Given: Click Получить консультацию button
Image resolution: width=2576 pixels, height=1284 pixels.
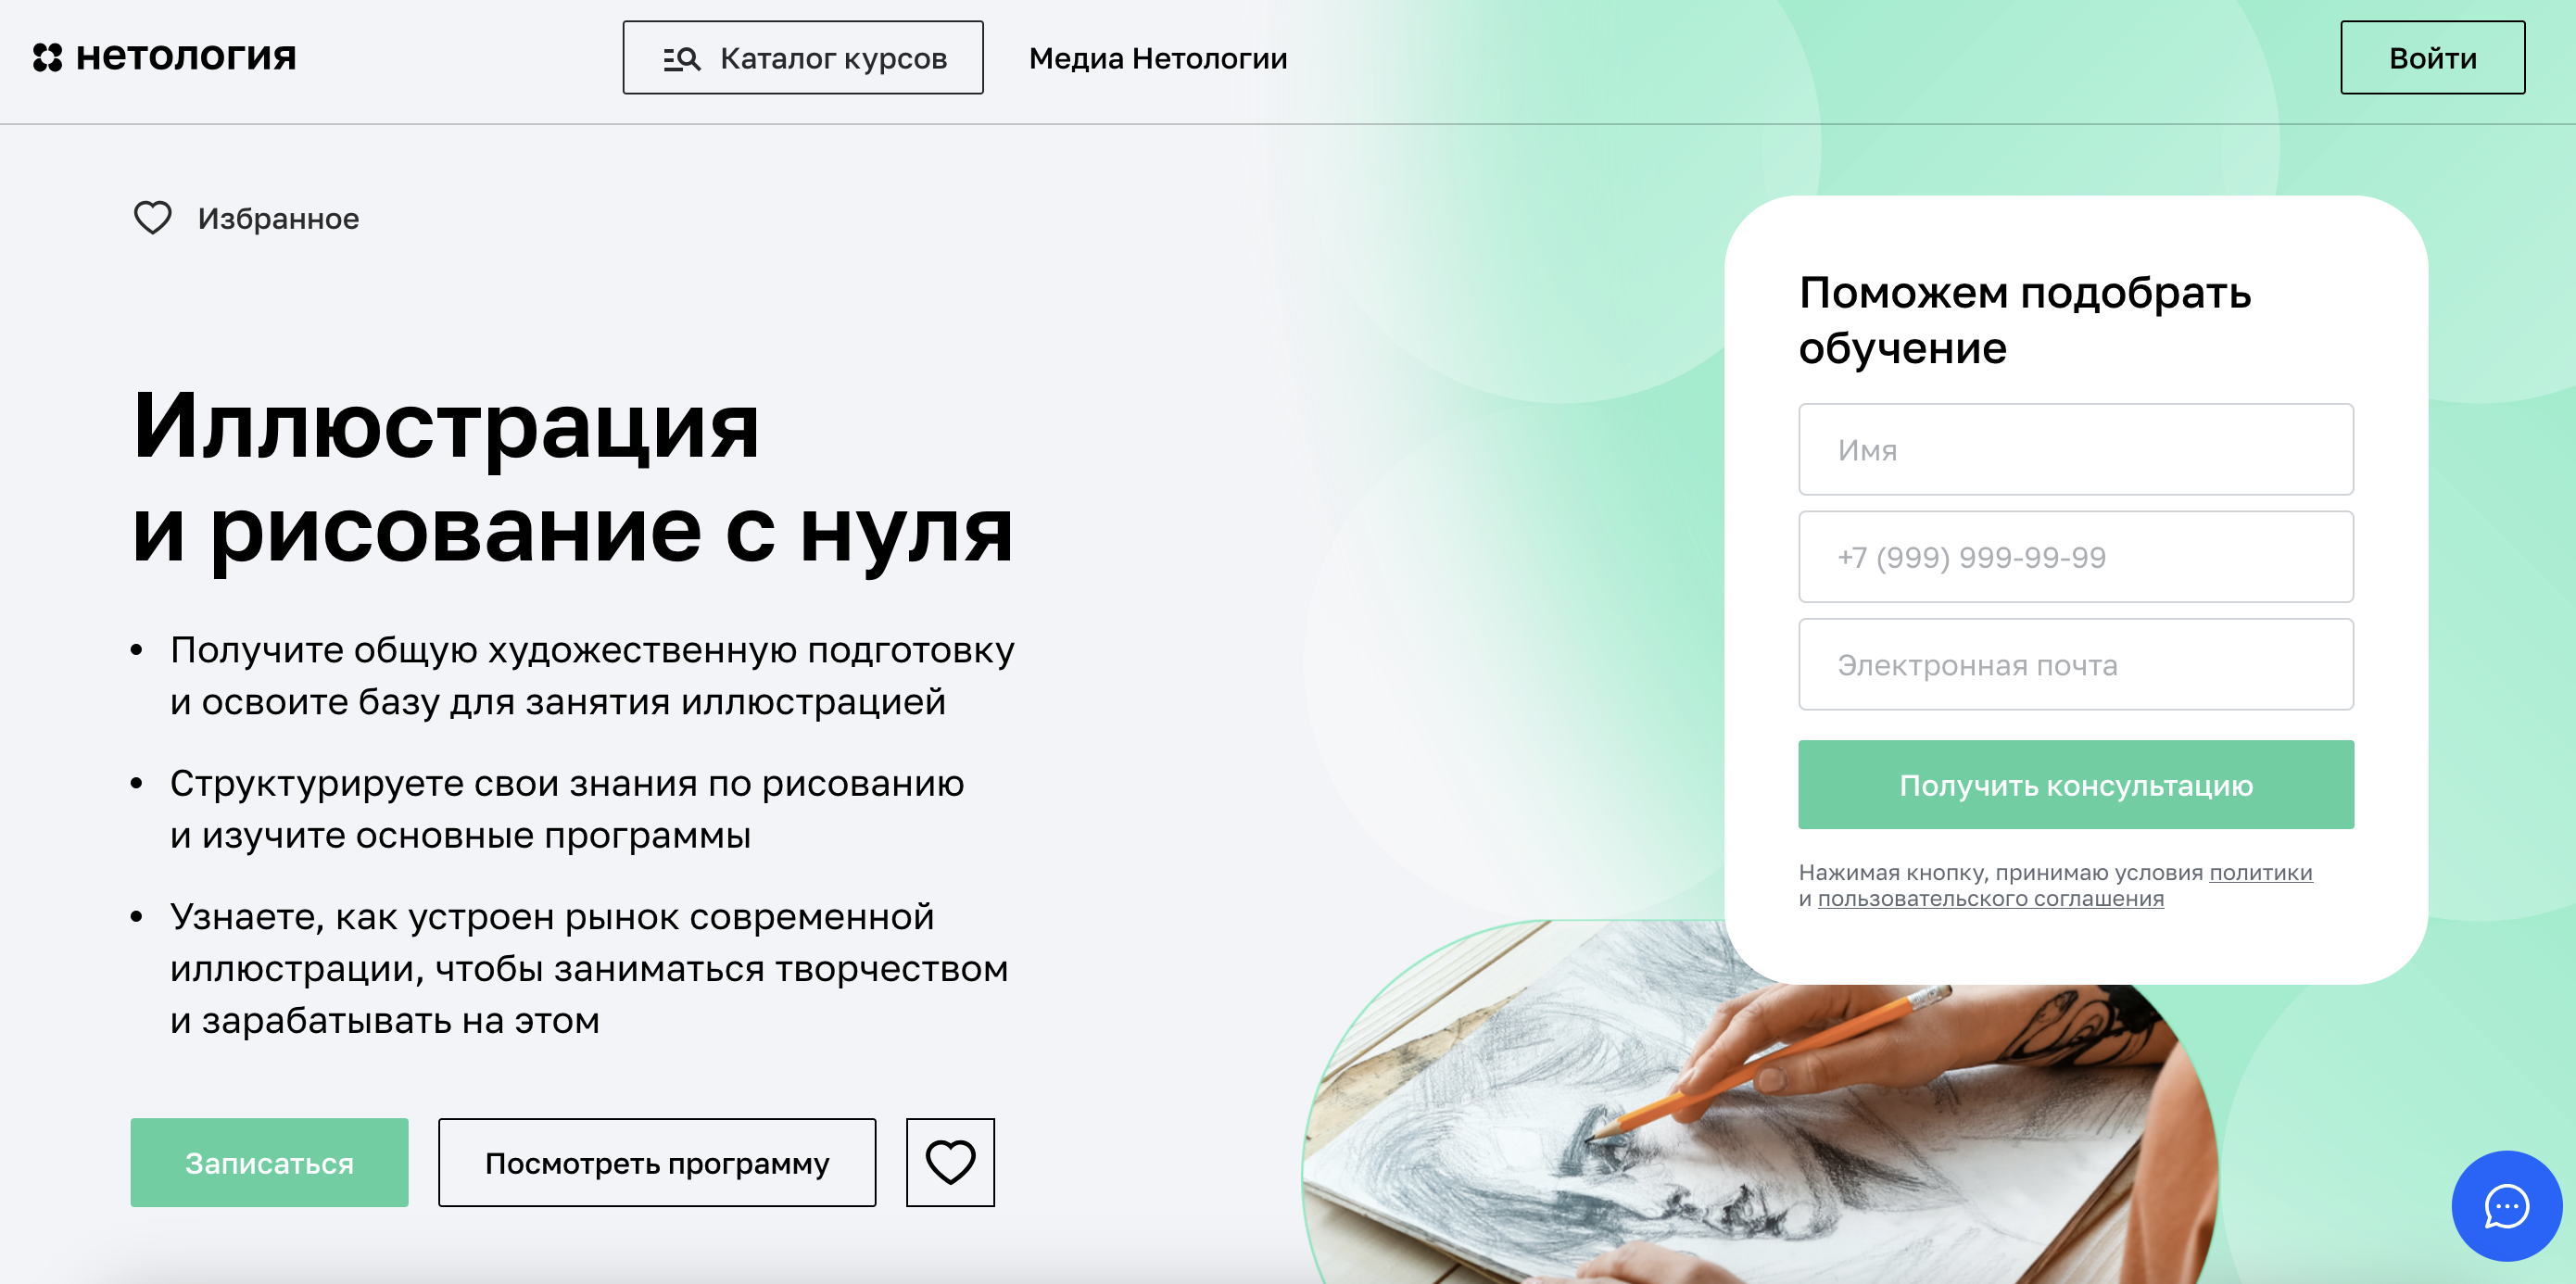Looking at the screenshot, I should click(x=2076, y=785).
